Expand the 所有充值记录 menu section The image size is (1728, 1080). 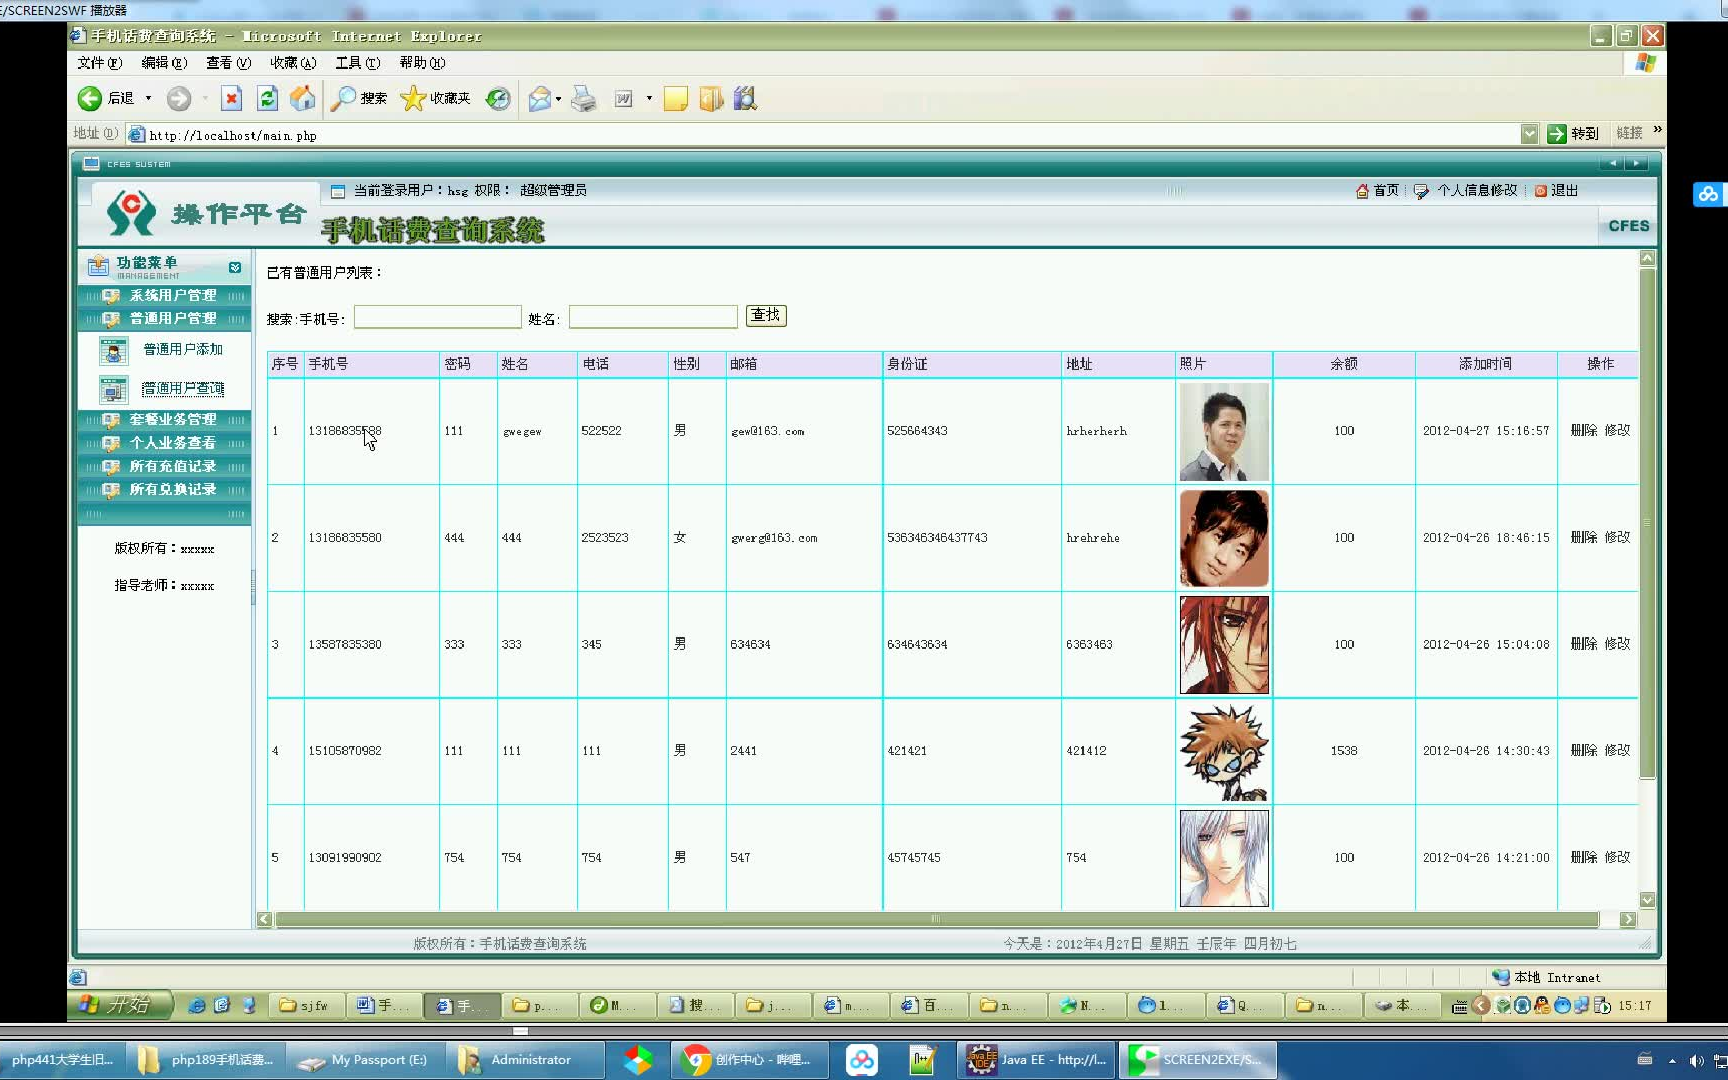click(165, 466)
